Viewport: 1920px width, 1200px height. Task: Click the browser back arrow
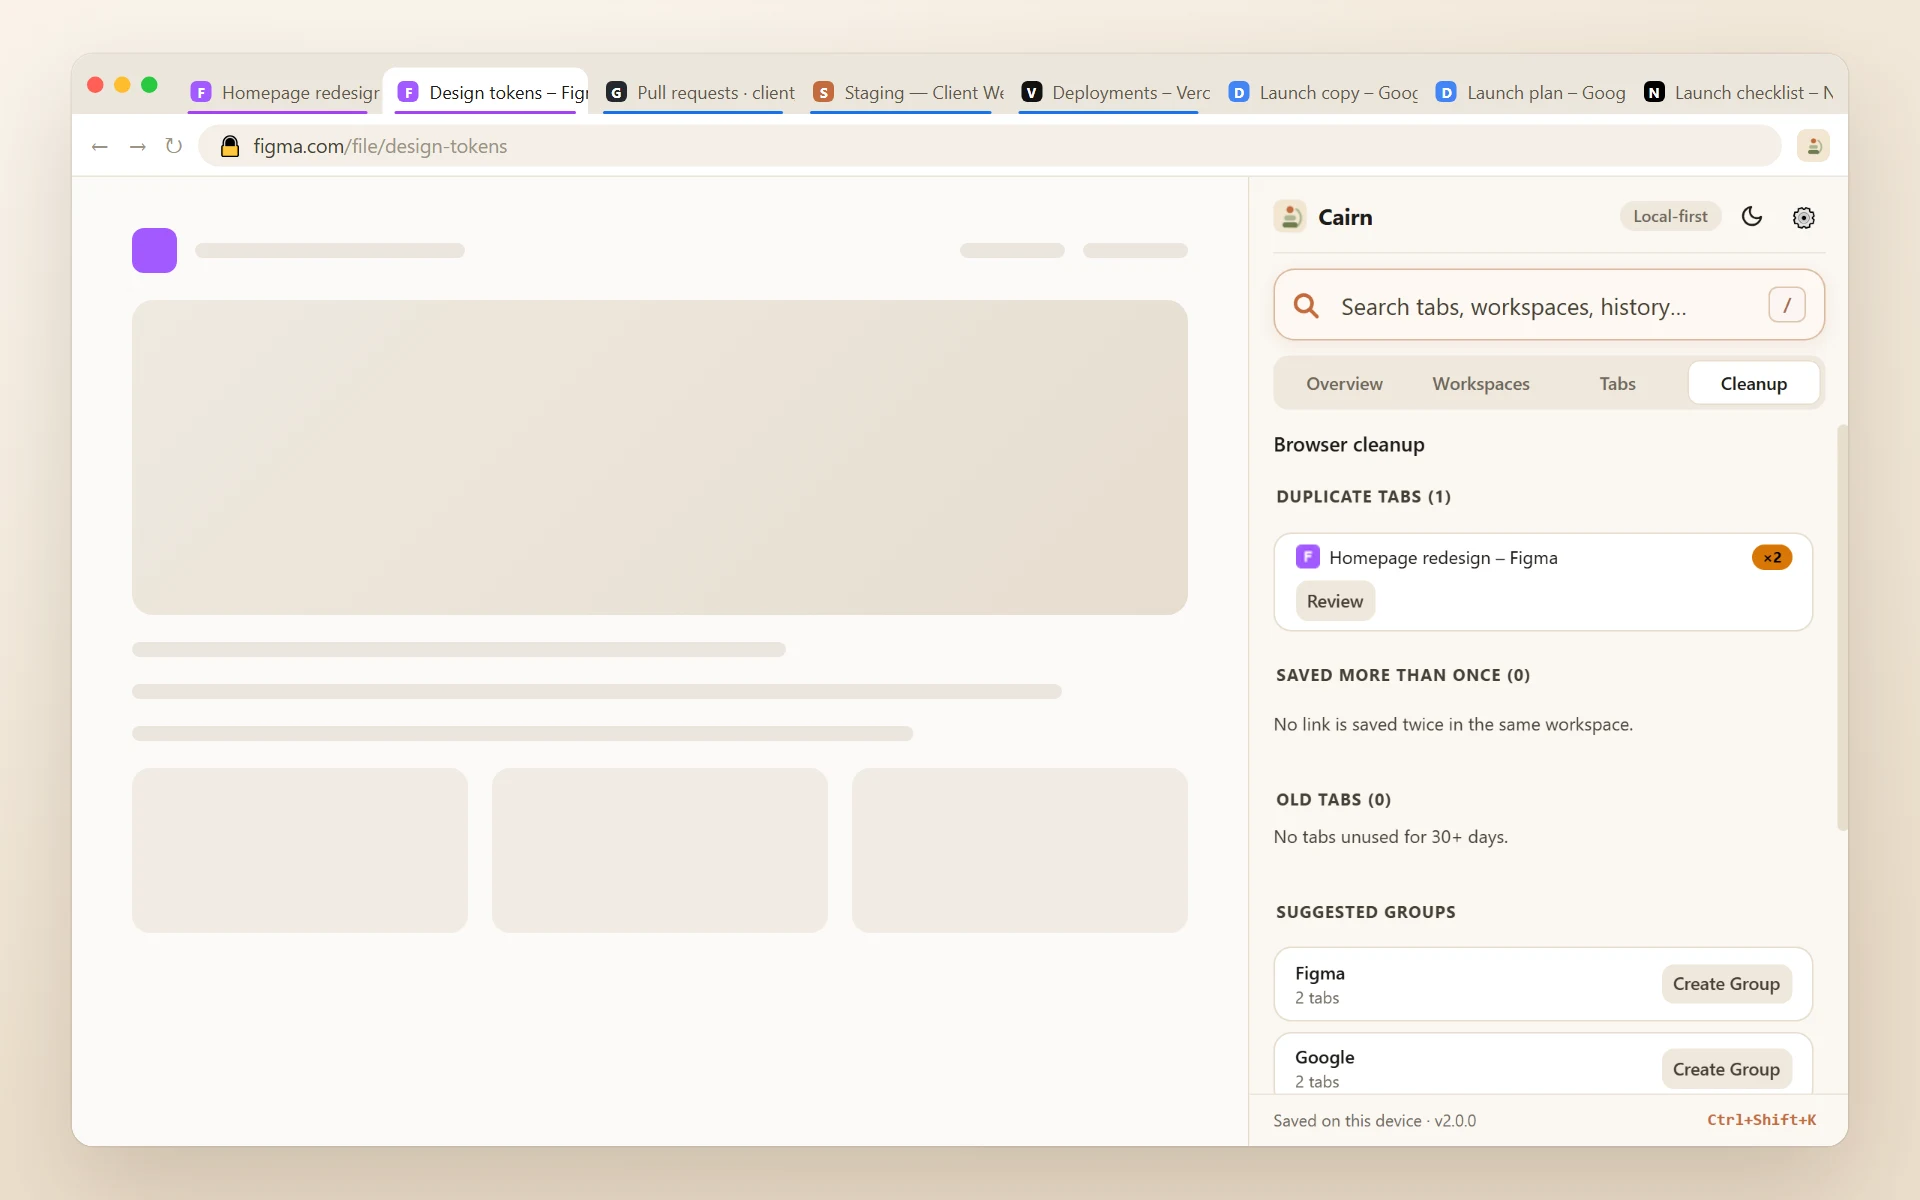(x=99, y=146)
